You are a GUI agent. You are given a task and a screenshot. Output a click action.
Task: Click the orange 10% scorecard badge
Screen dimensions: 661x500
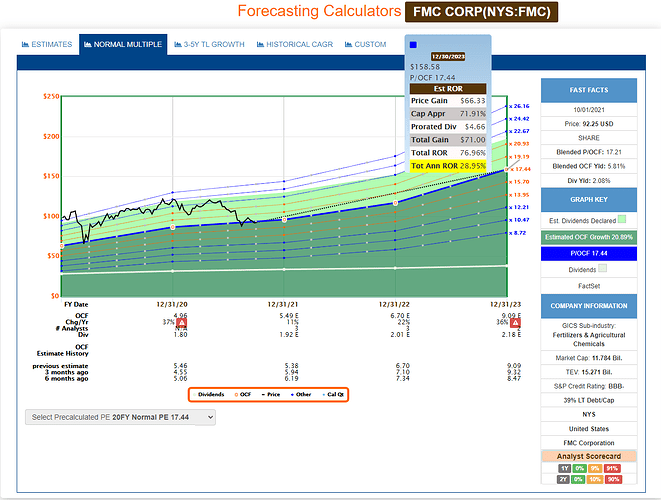pyautogui.click(x=594, y=479)
